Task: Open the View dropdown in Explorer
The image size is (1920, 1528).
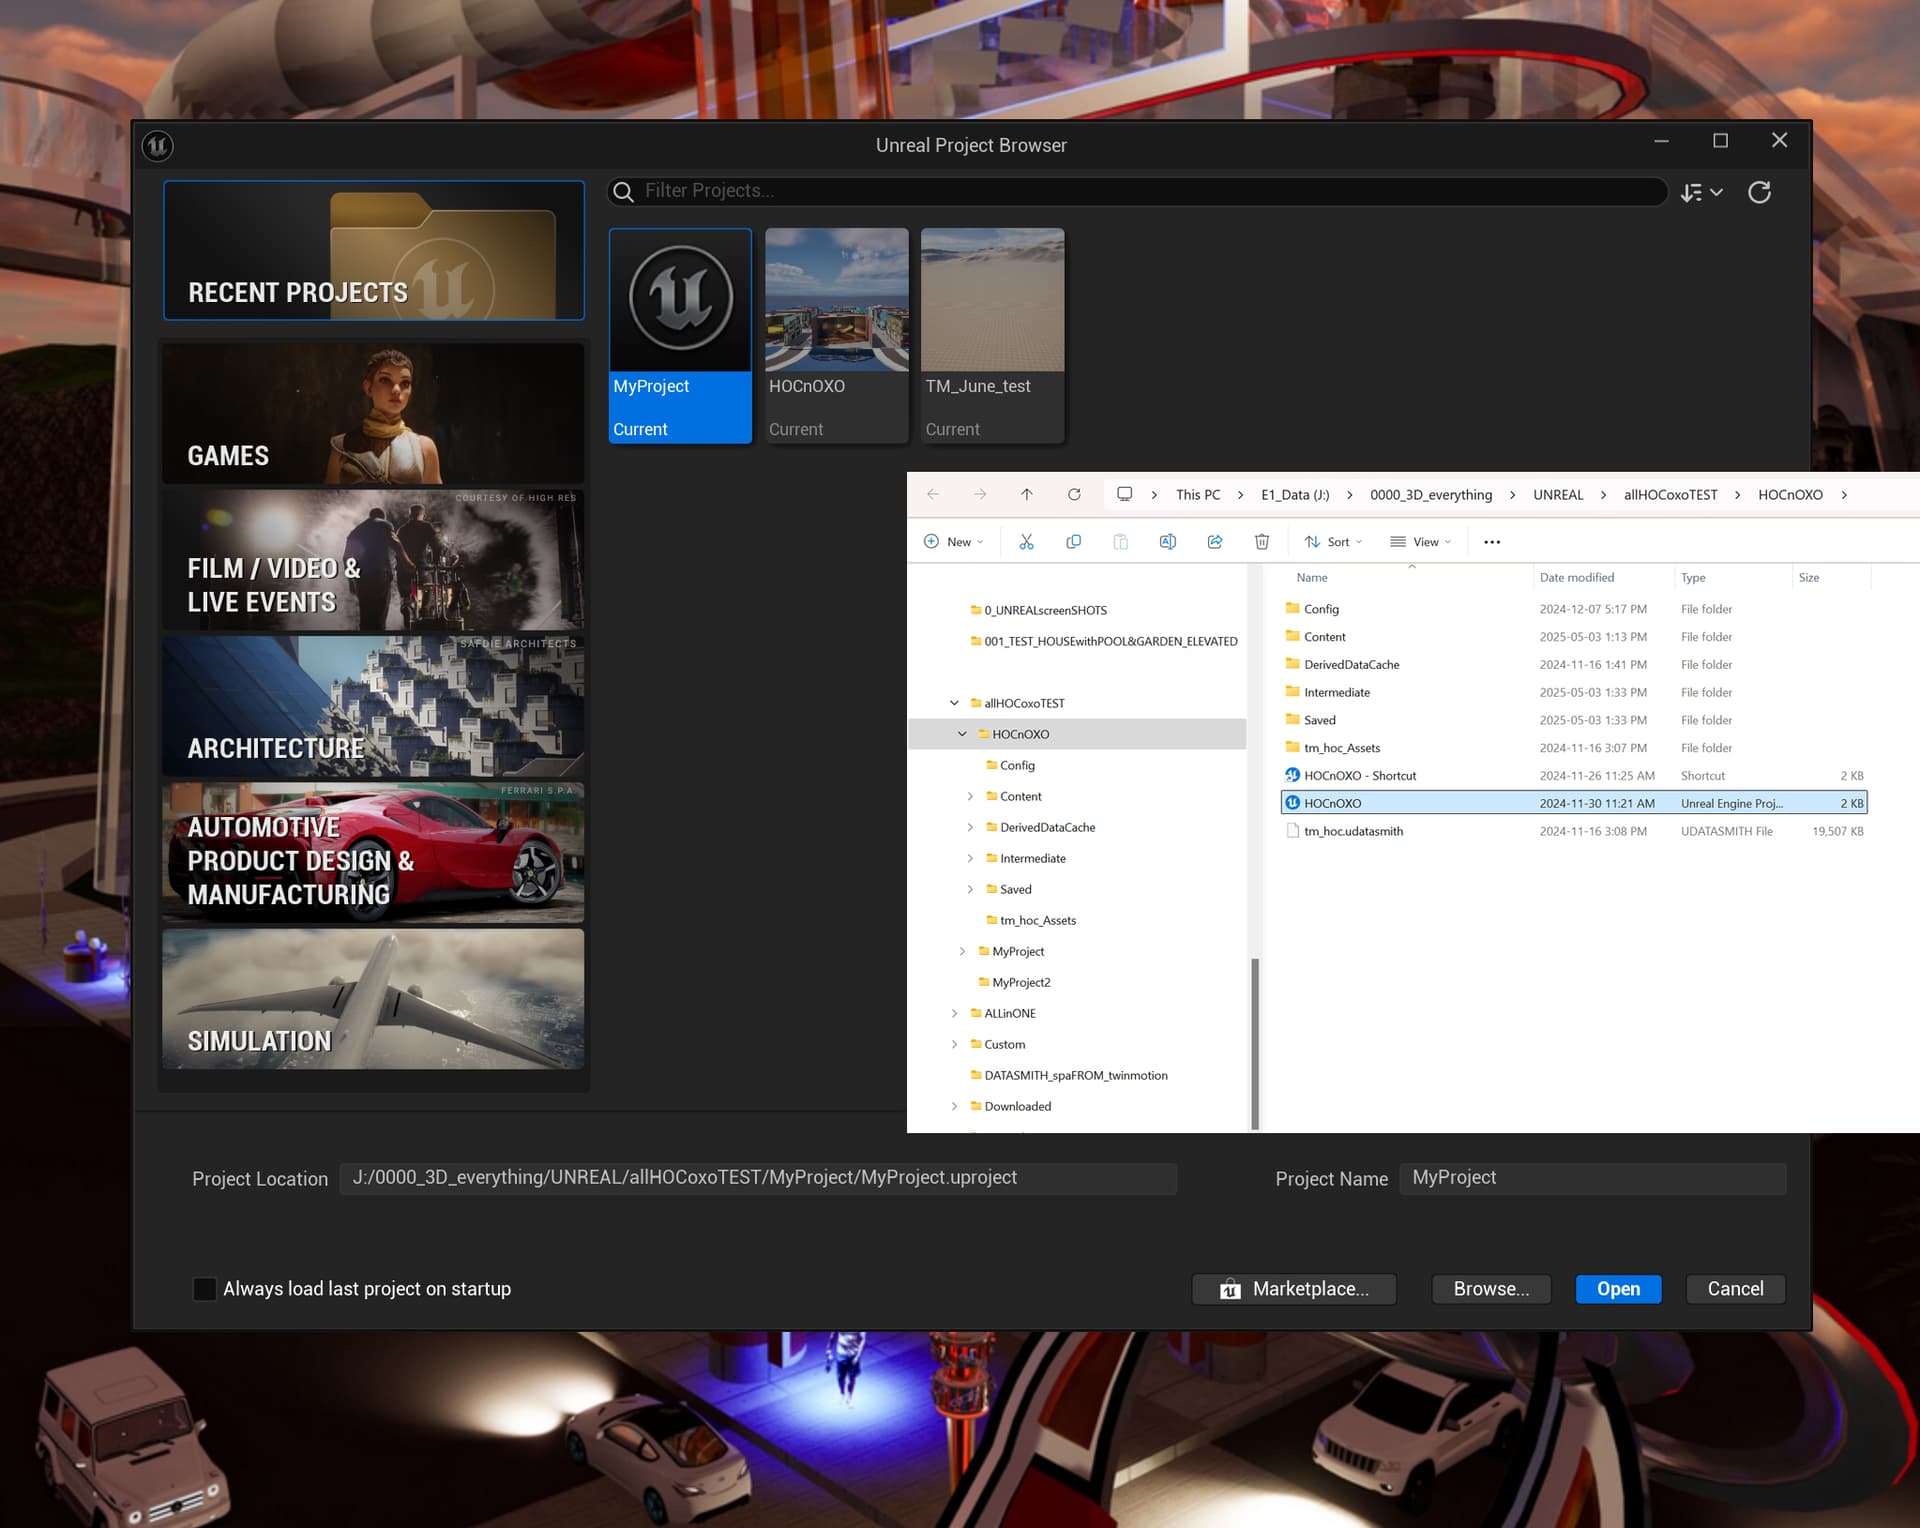Action: pos(1420,542)
